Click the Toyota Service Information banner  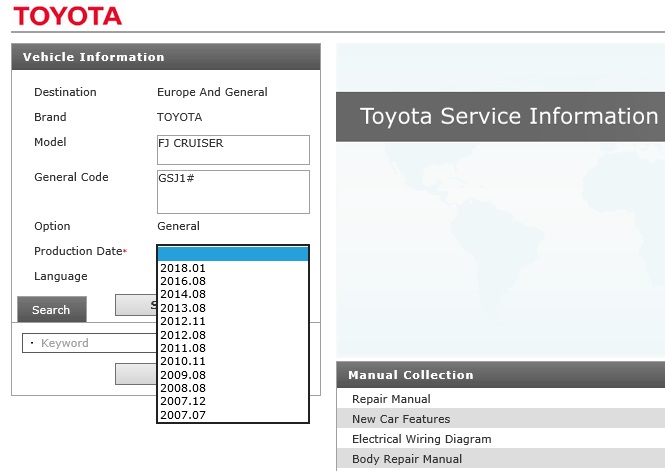(500, 116)
